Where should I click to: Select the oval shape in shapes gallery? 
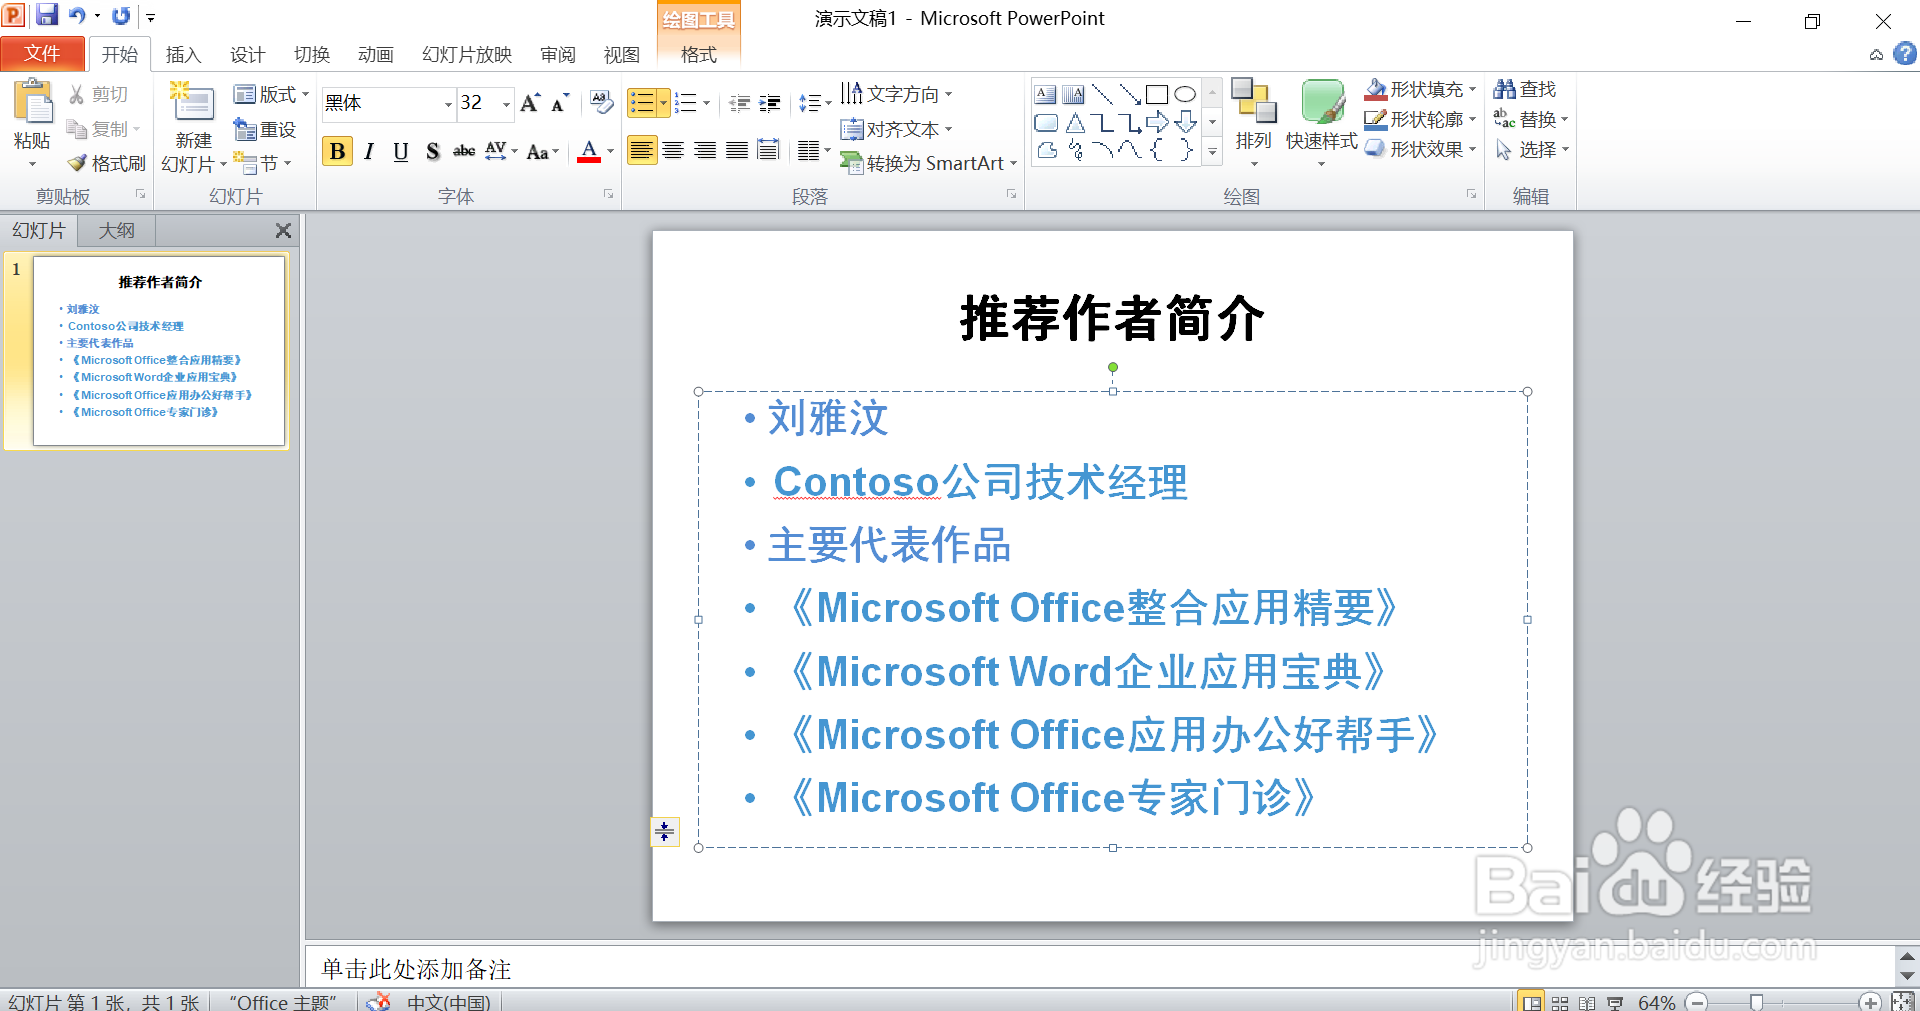(1185, 95)
